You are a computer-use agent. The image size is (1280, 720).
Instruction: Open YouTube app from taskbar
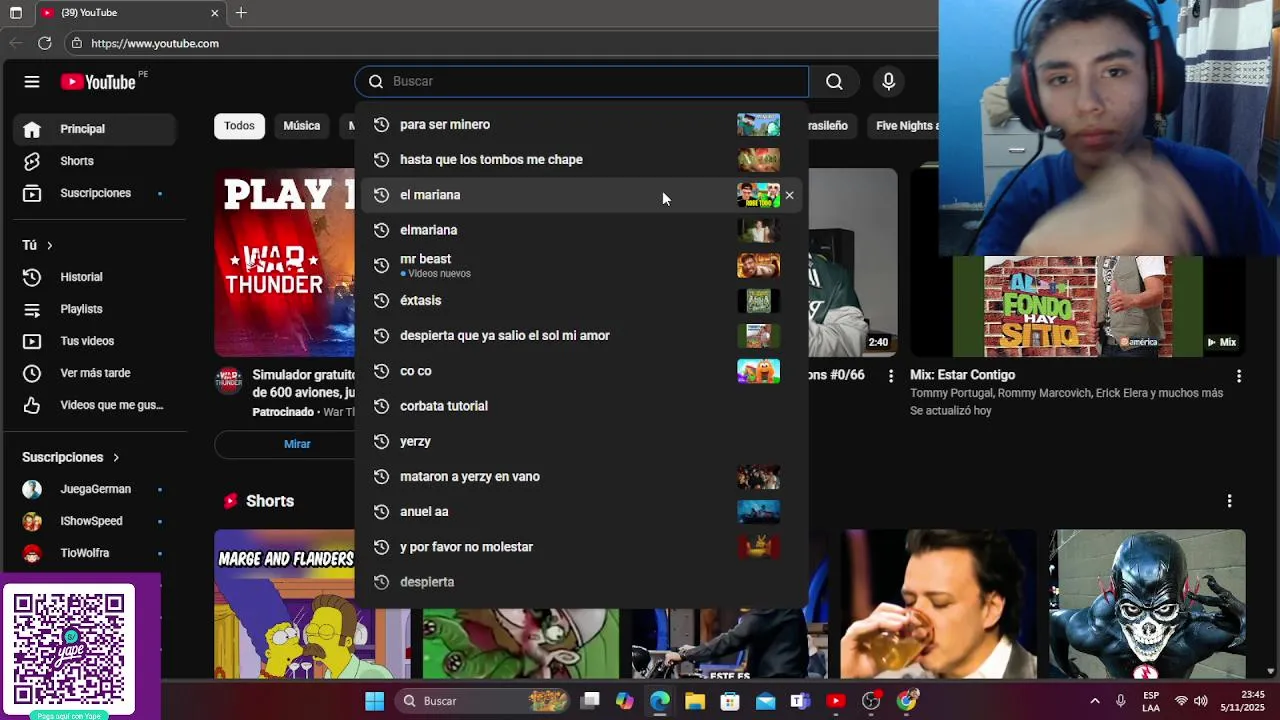(x=836, y=701)
